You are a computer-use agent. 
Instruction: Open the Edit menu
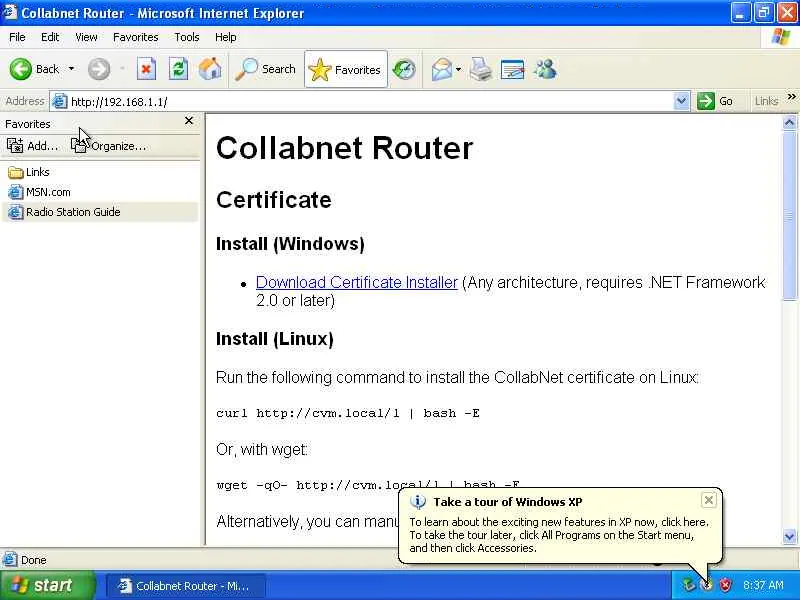tap(50, 37)
